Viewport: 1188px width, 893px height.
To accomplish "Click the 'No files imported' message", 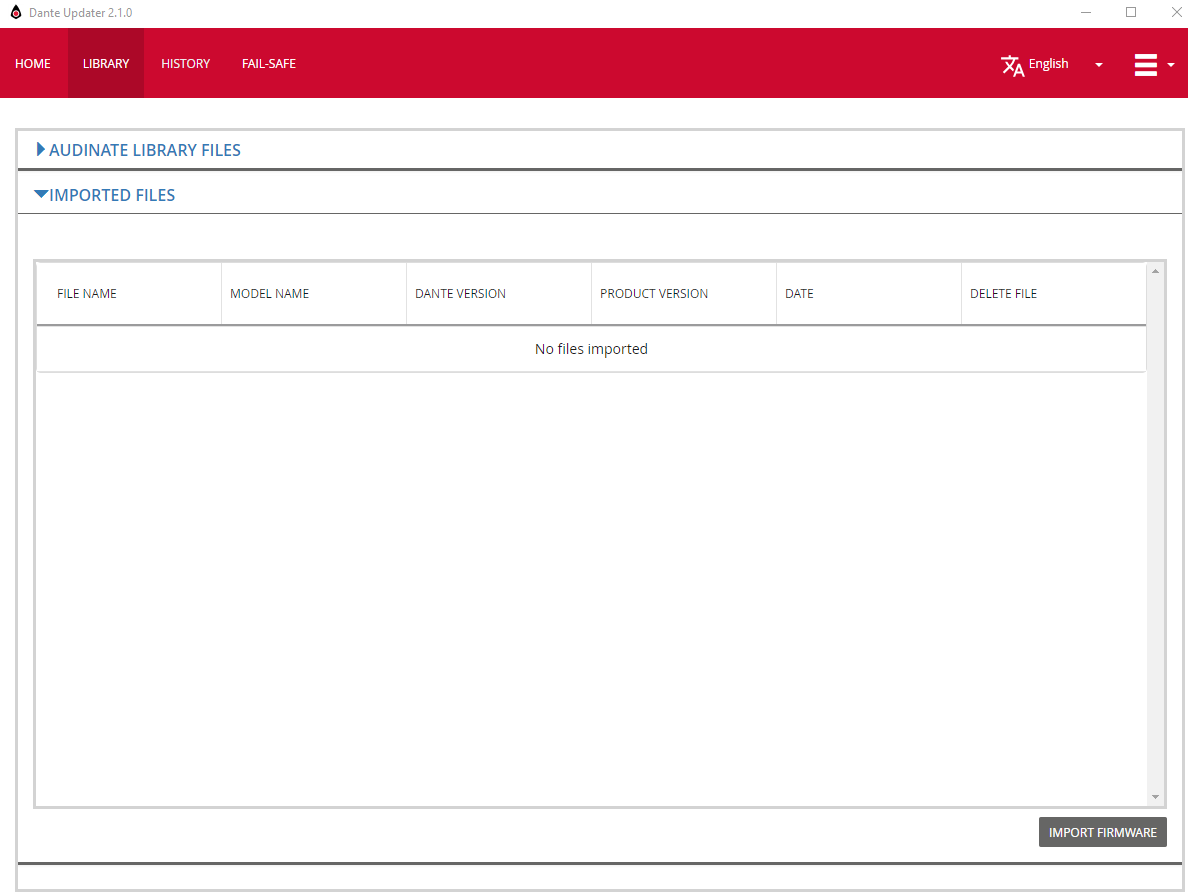I will (x=591, y=349).
